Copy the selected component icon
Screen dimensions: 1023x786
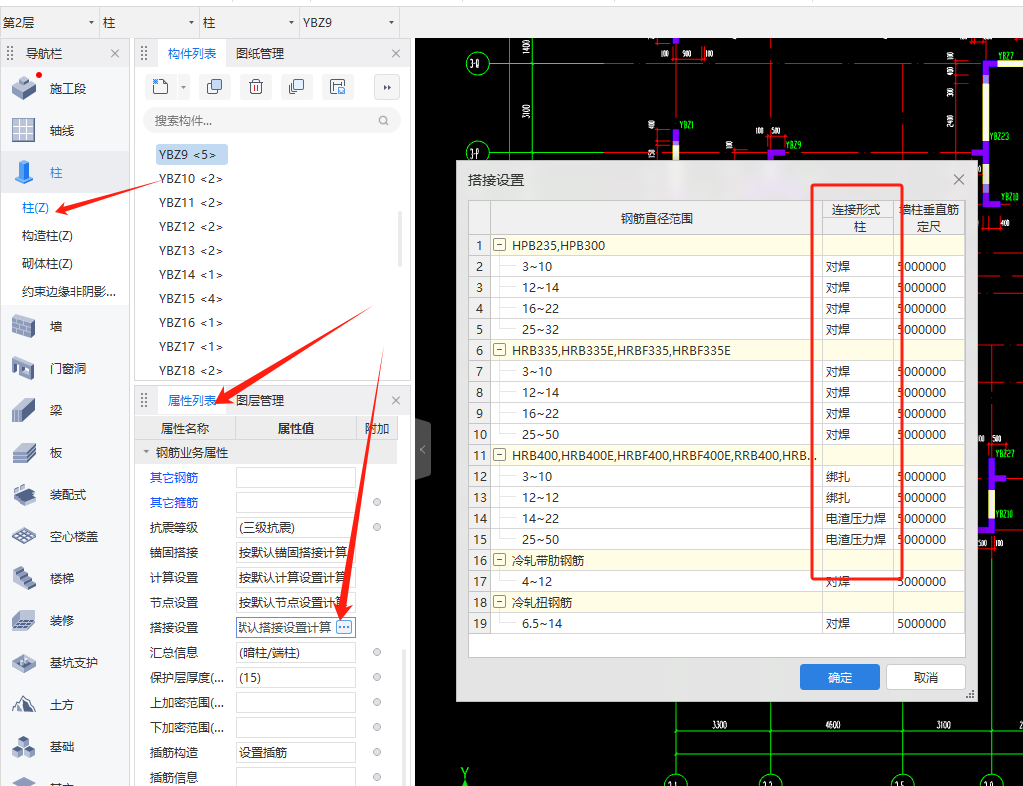click(x=214, y=87)
